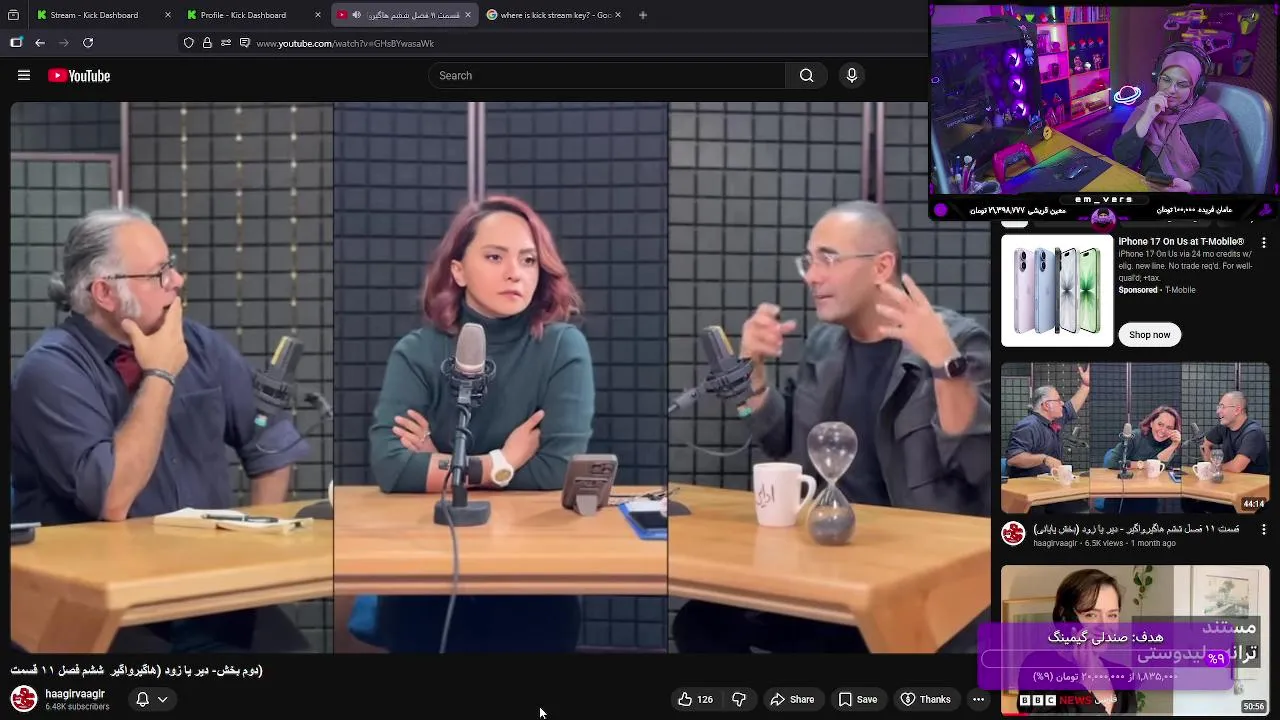Send a Thanks on this video
The image size is (1280, 720).
925,699
